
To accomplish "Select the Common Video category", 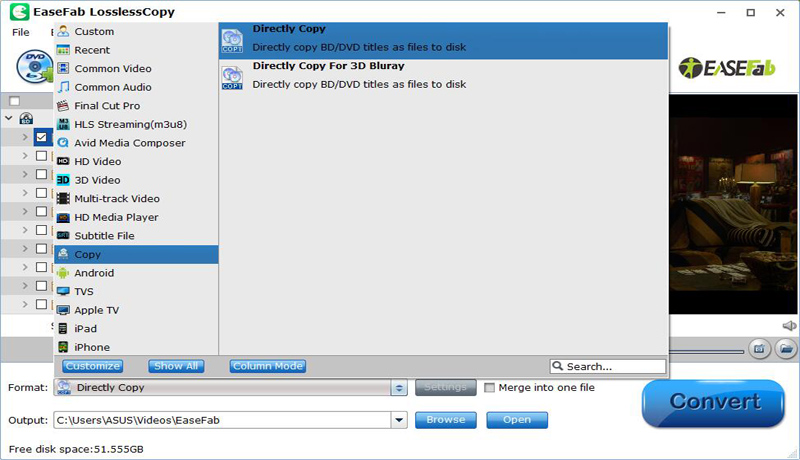I will [x=136, y=68].
